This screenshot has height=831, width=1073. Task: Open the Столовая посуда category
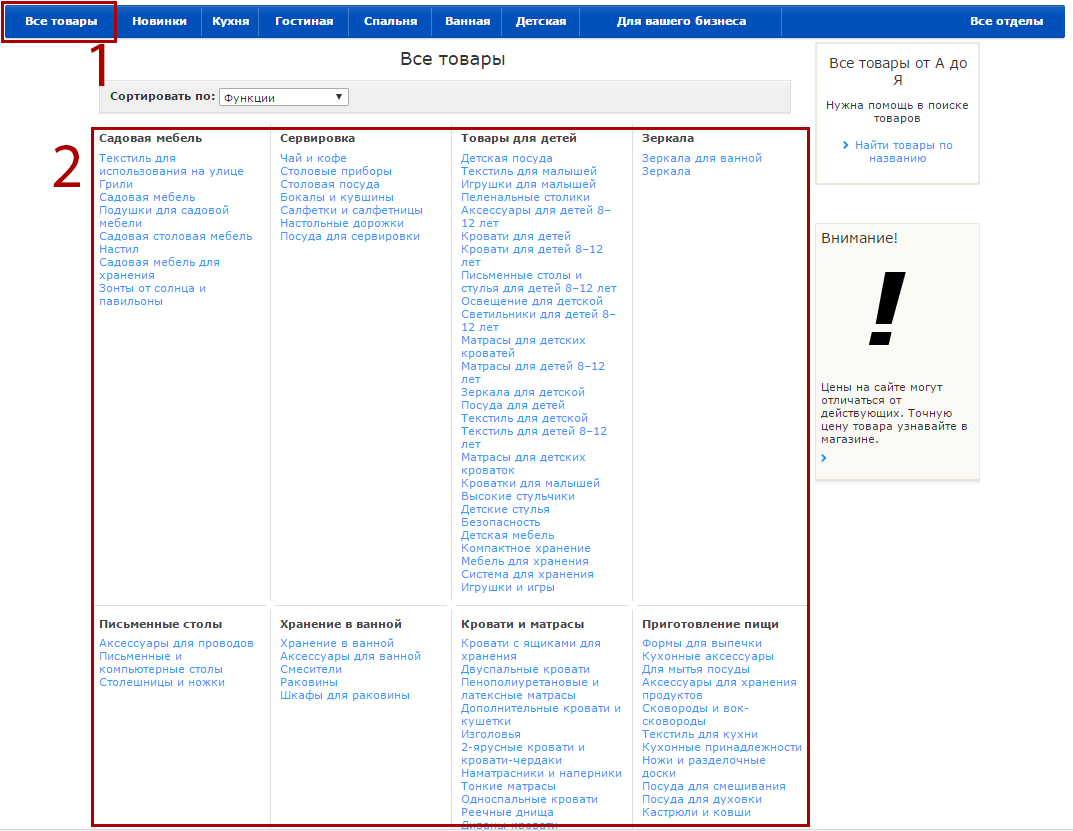point(330,184)
